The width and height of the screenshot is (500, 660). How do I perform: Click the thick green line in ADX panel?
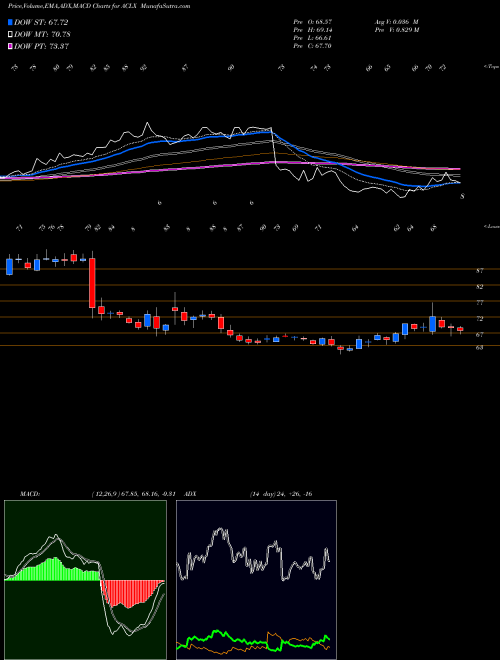(x=253, y=640)
